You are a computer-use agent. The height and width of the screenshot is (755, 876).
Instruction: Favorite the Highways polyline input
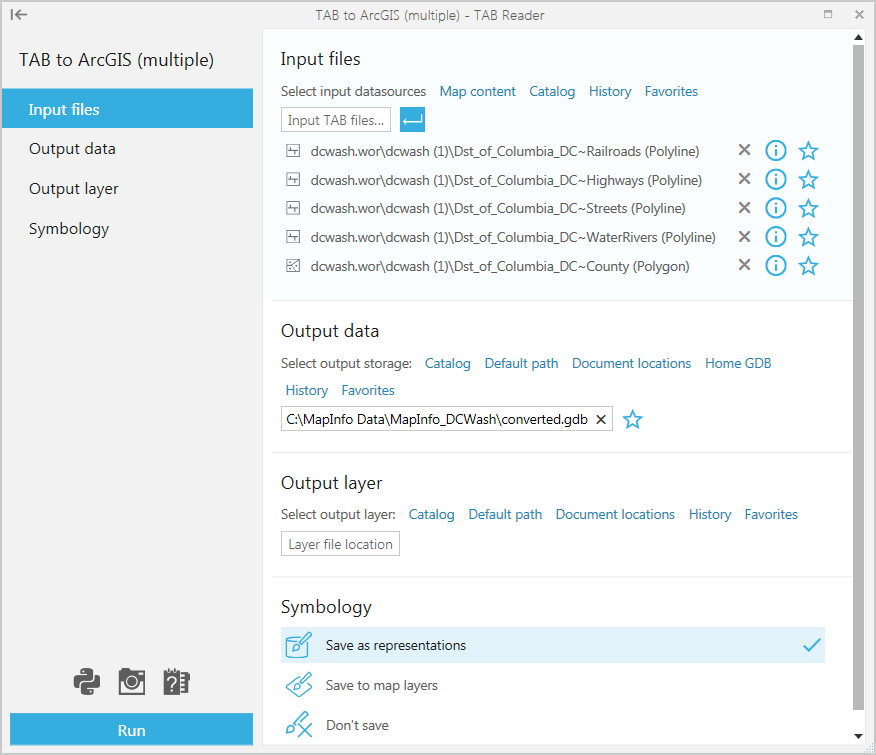click(809, 180)
